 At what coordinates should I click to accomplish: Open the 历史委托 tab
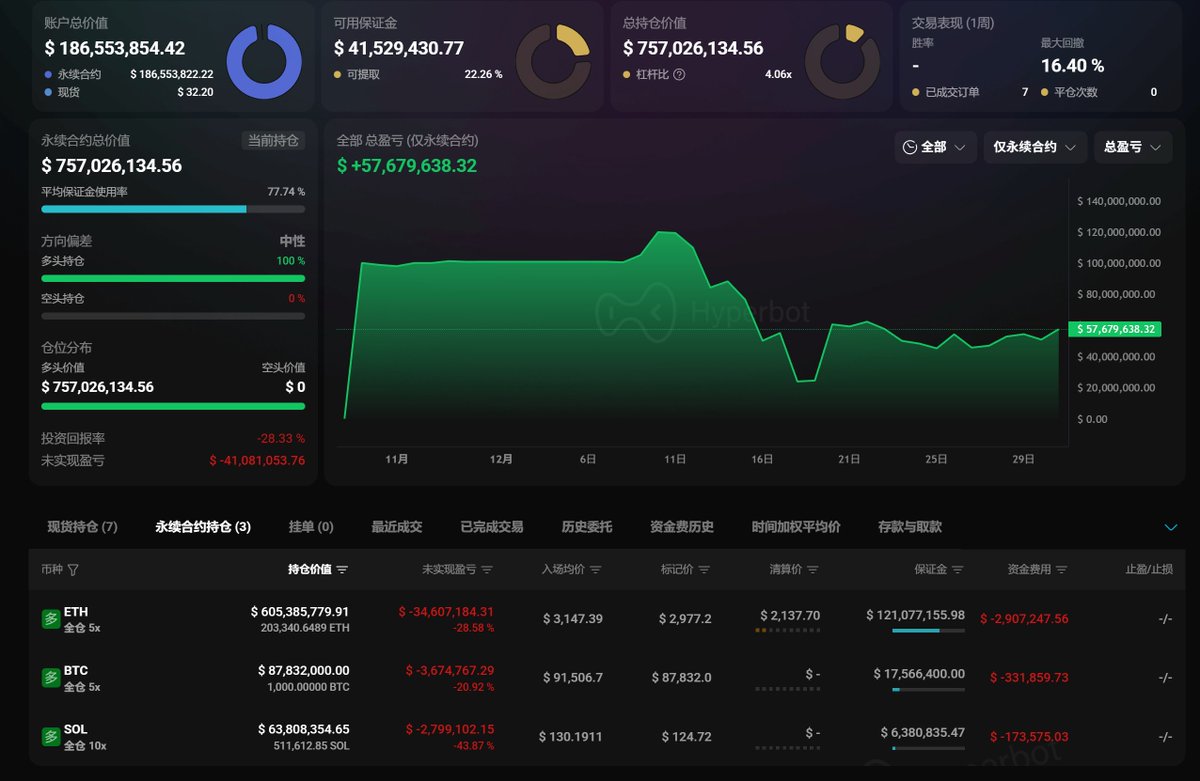(x=586, y=527)
